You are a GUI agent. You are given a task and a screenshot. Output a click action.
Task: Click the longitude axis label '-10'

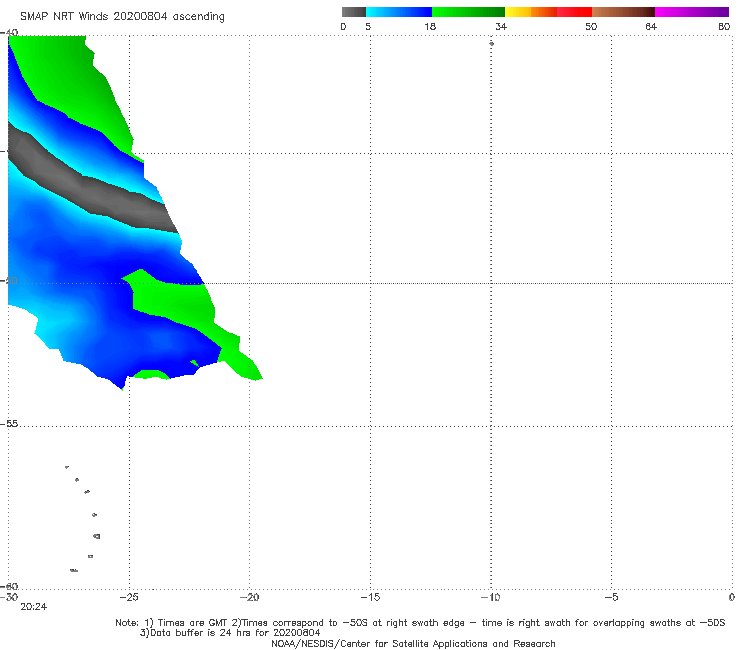coord(490,598)
